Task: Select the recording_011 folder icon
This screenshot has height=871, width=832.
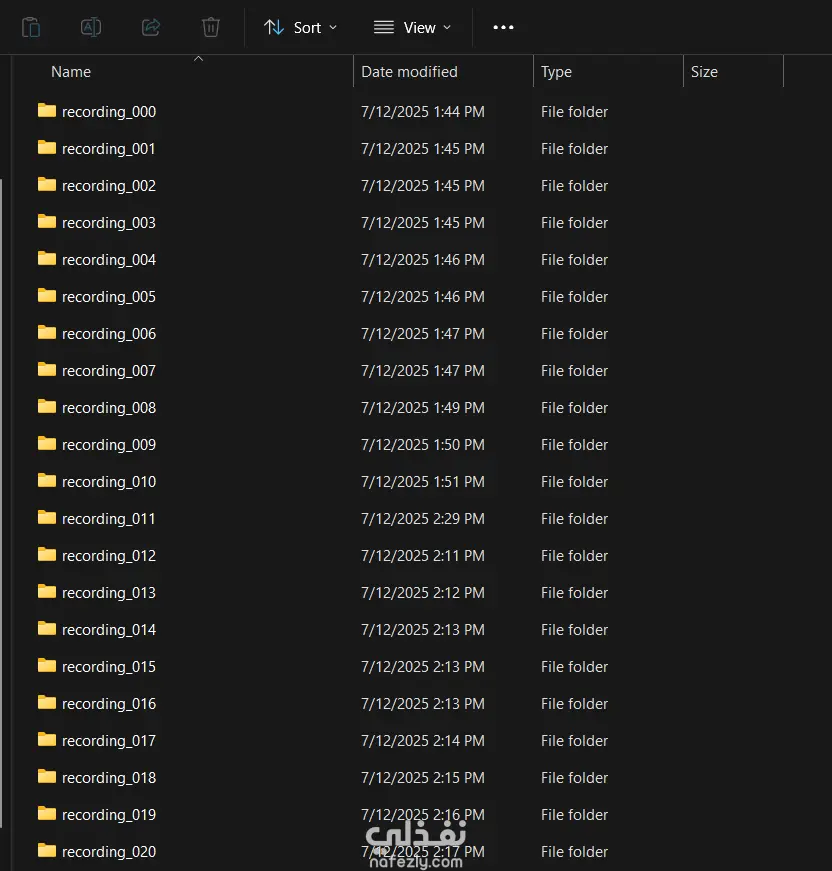Action: pos(47,518)
